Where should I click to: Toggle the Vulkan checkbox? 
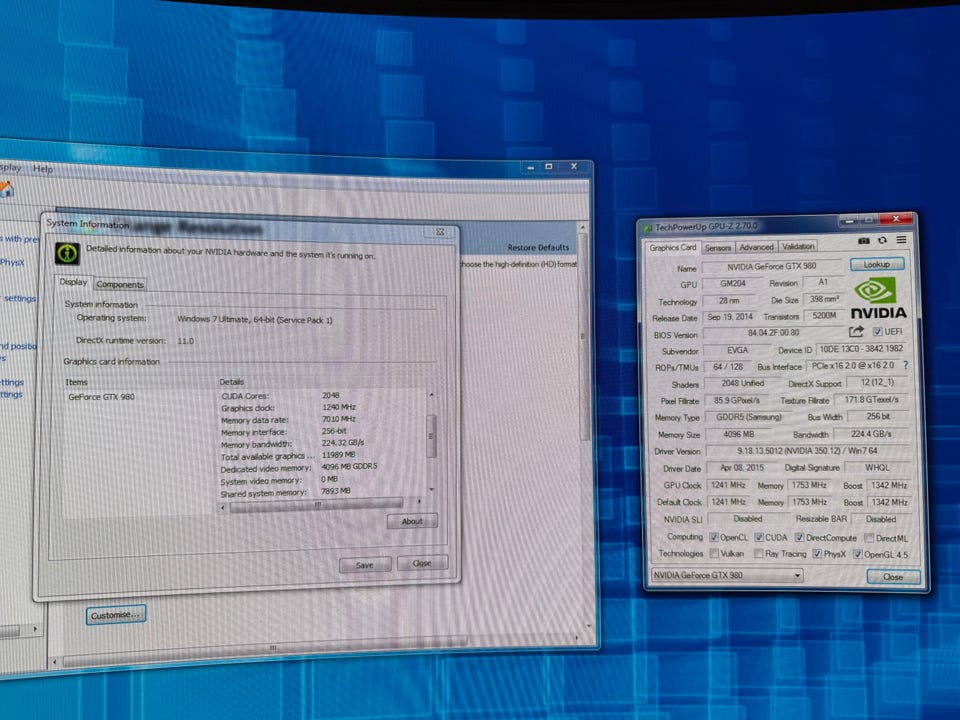click(714, 553)
